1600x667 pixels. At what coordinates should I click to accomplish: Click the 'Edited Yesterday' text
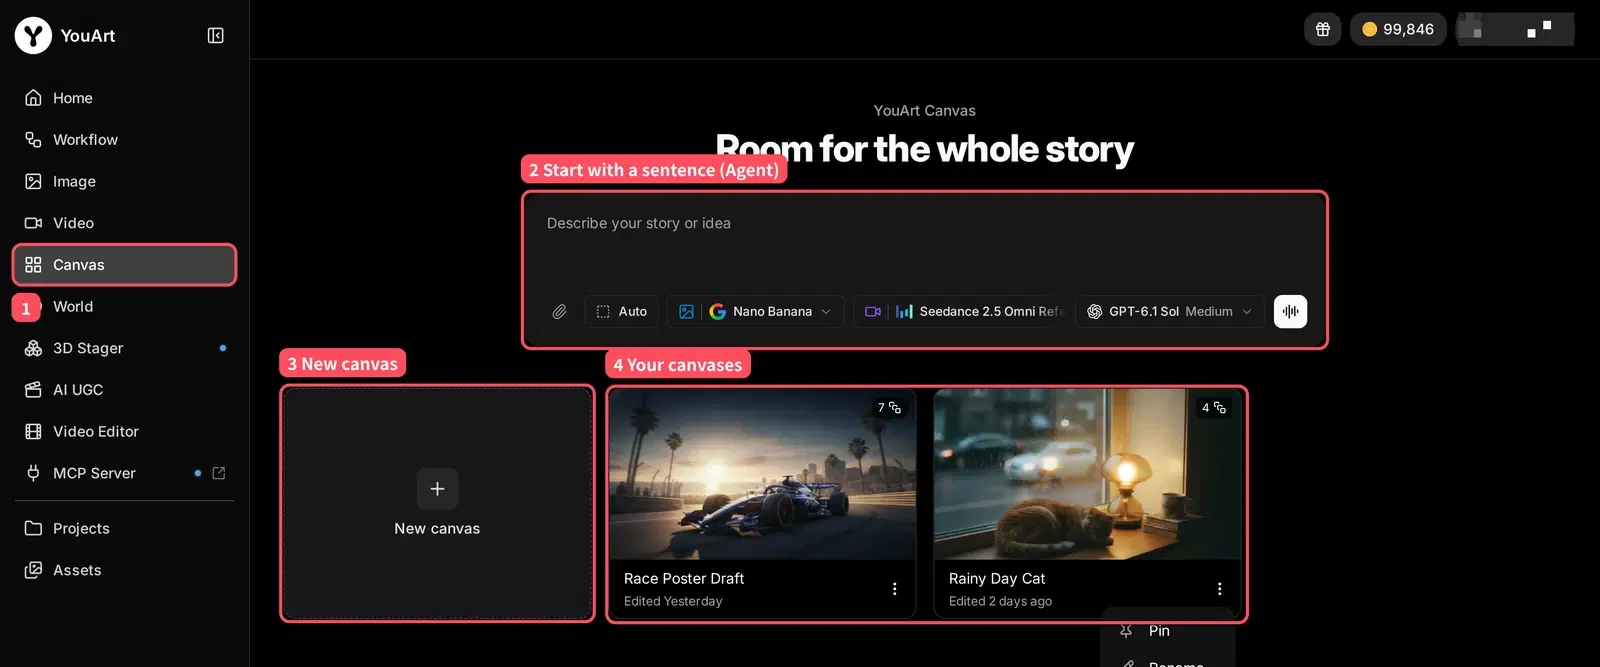(x=673, y=601)
